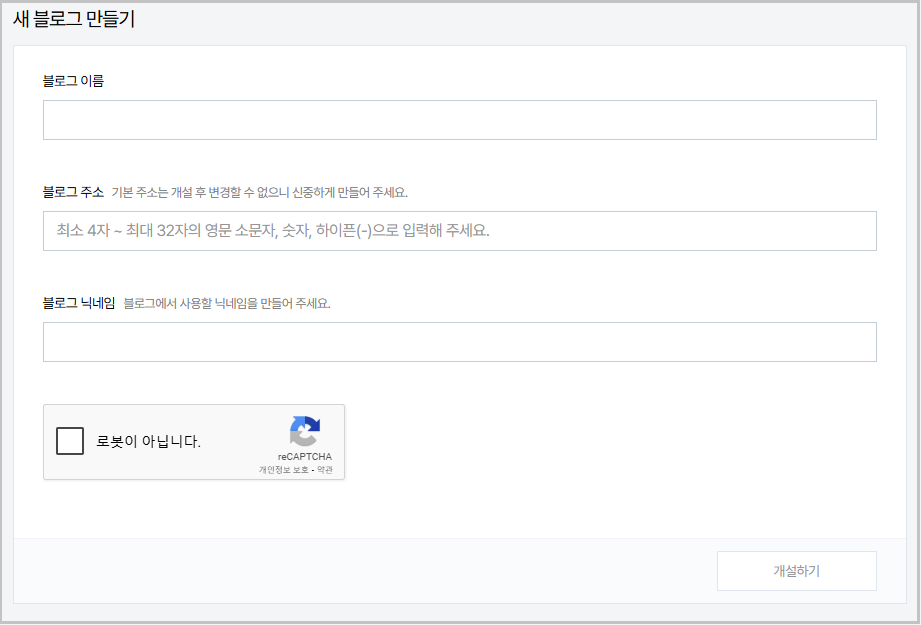Click the 블로그 이름 input field

click(459, 119)
